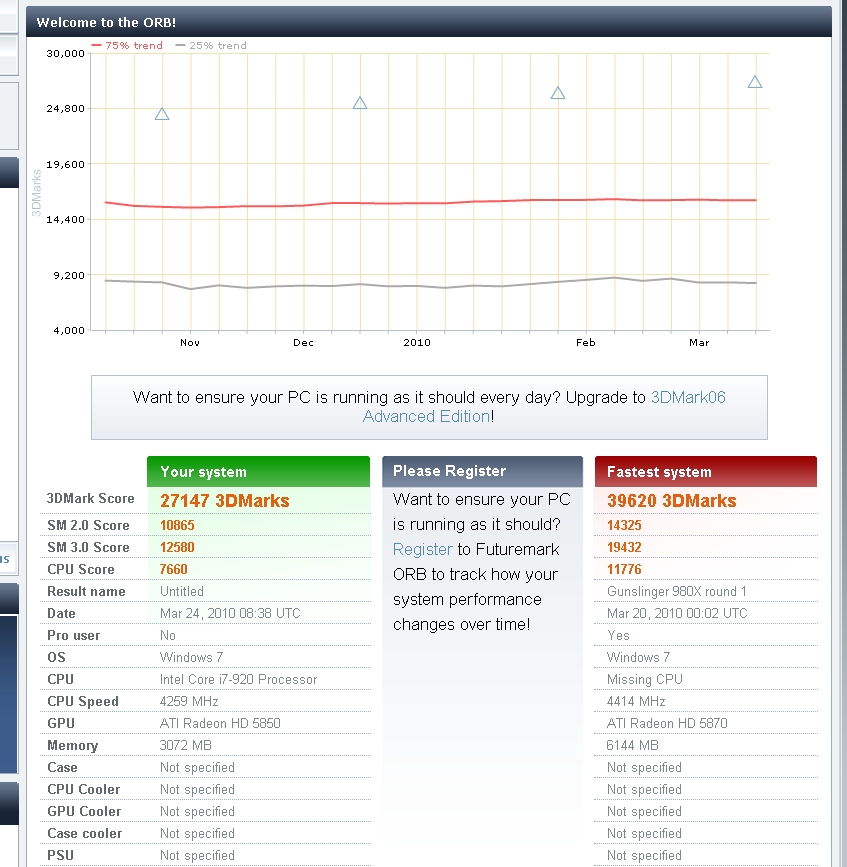
Task: Click the CPU Cooler row label
Action: pos(83,790)
